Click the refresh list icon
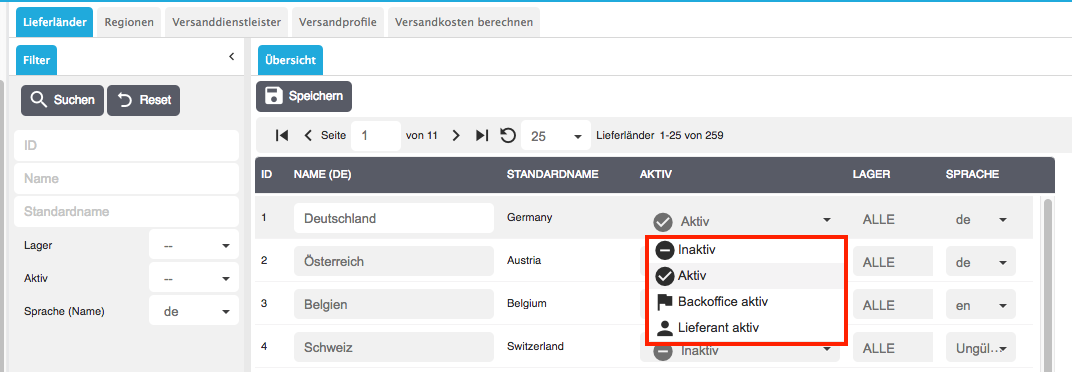Image resolution: width=1072 pixels, height=372 pixels. 507,135
